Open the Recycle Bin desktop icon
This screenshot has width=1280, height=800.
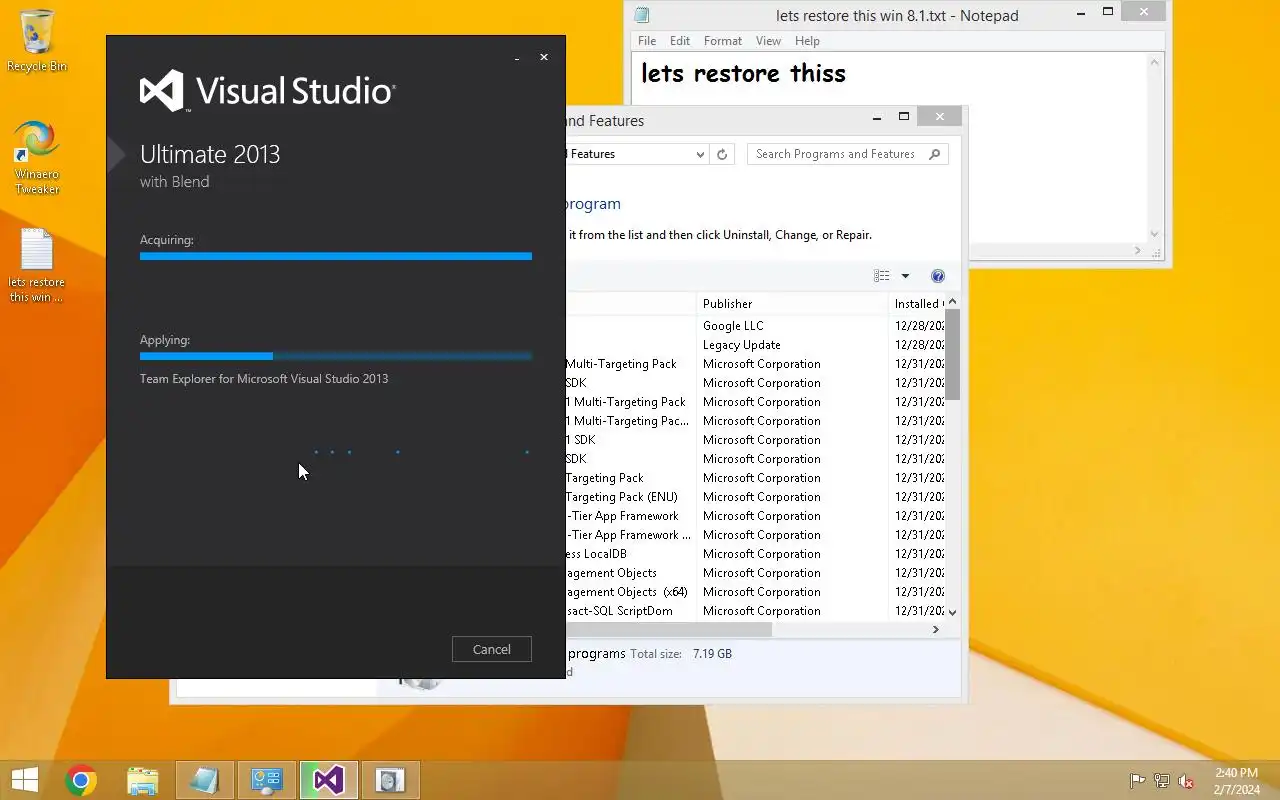[x=37, y=41]
